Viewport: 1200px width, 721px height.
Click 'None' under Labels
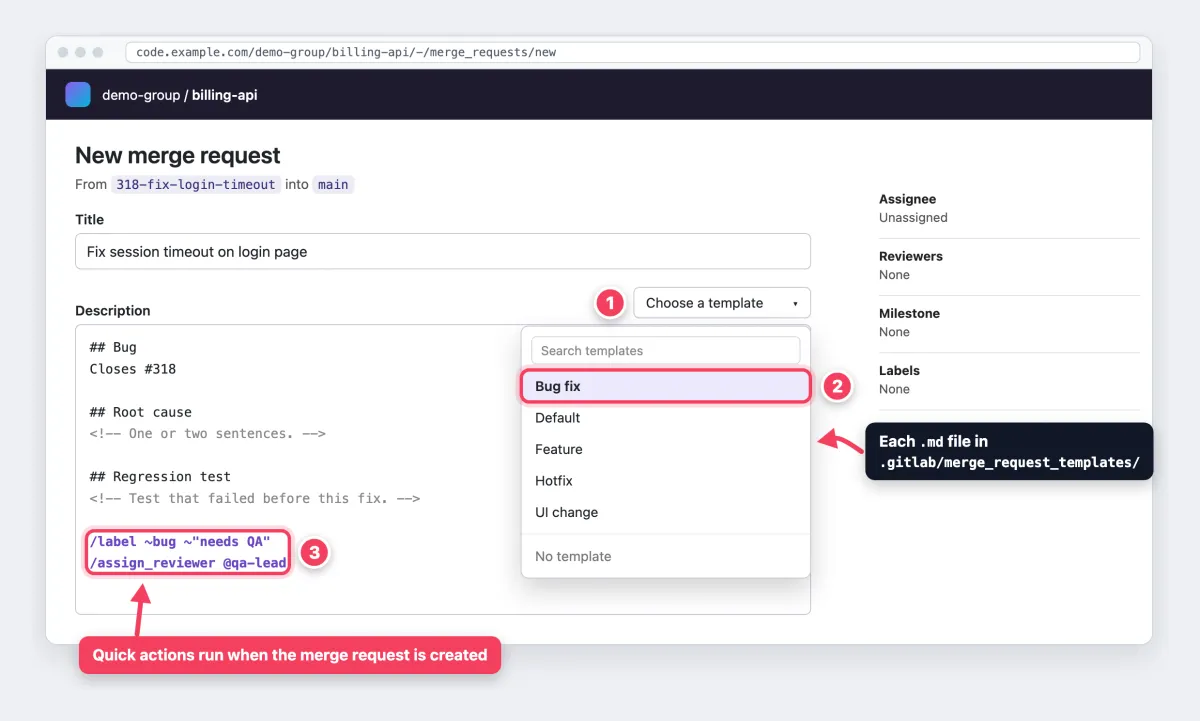pos(894,389)
